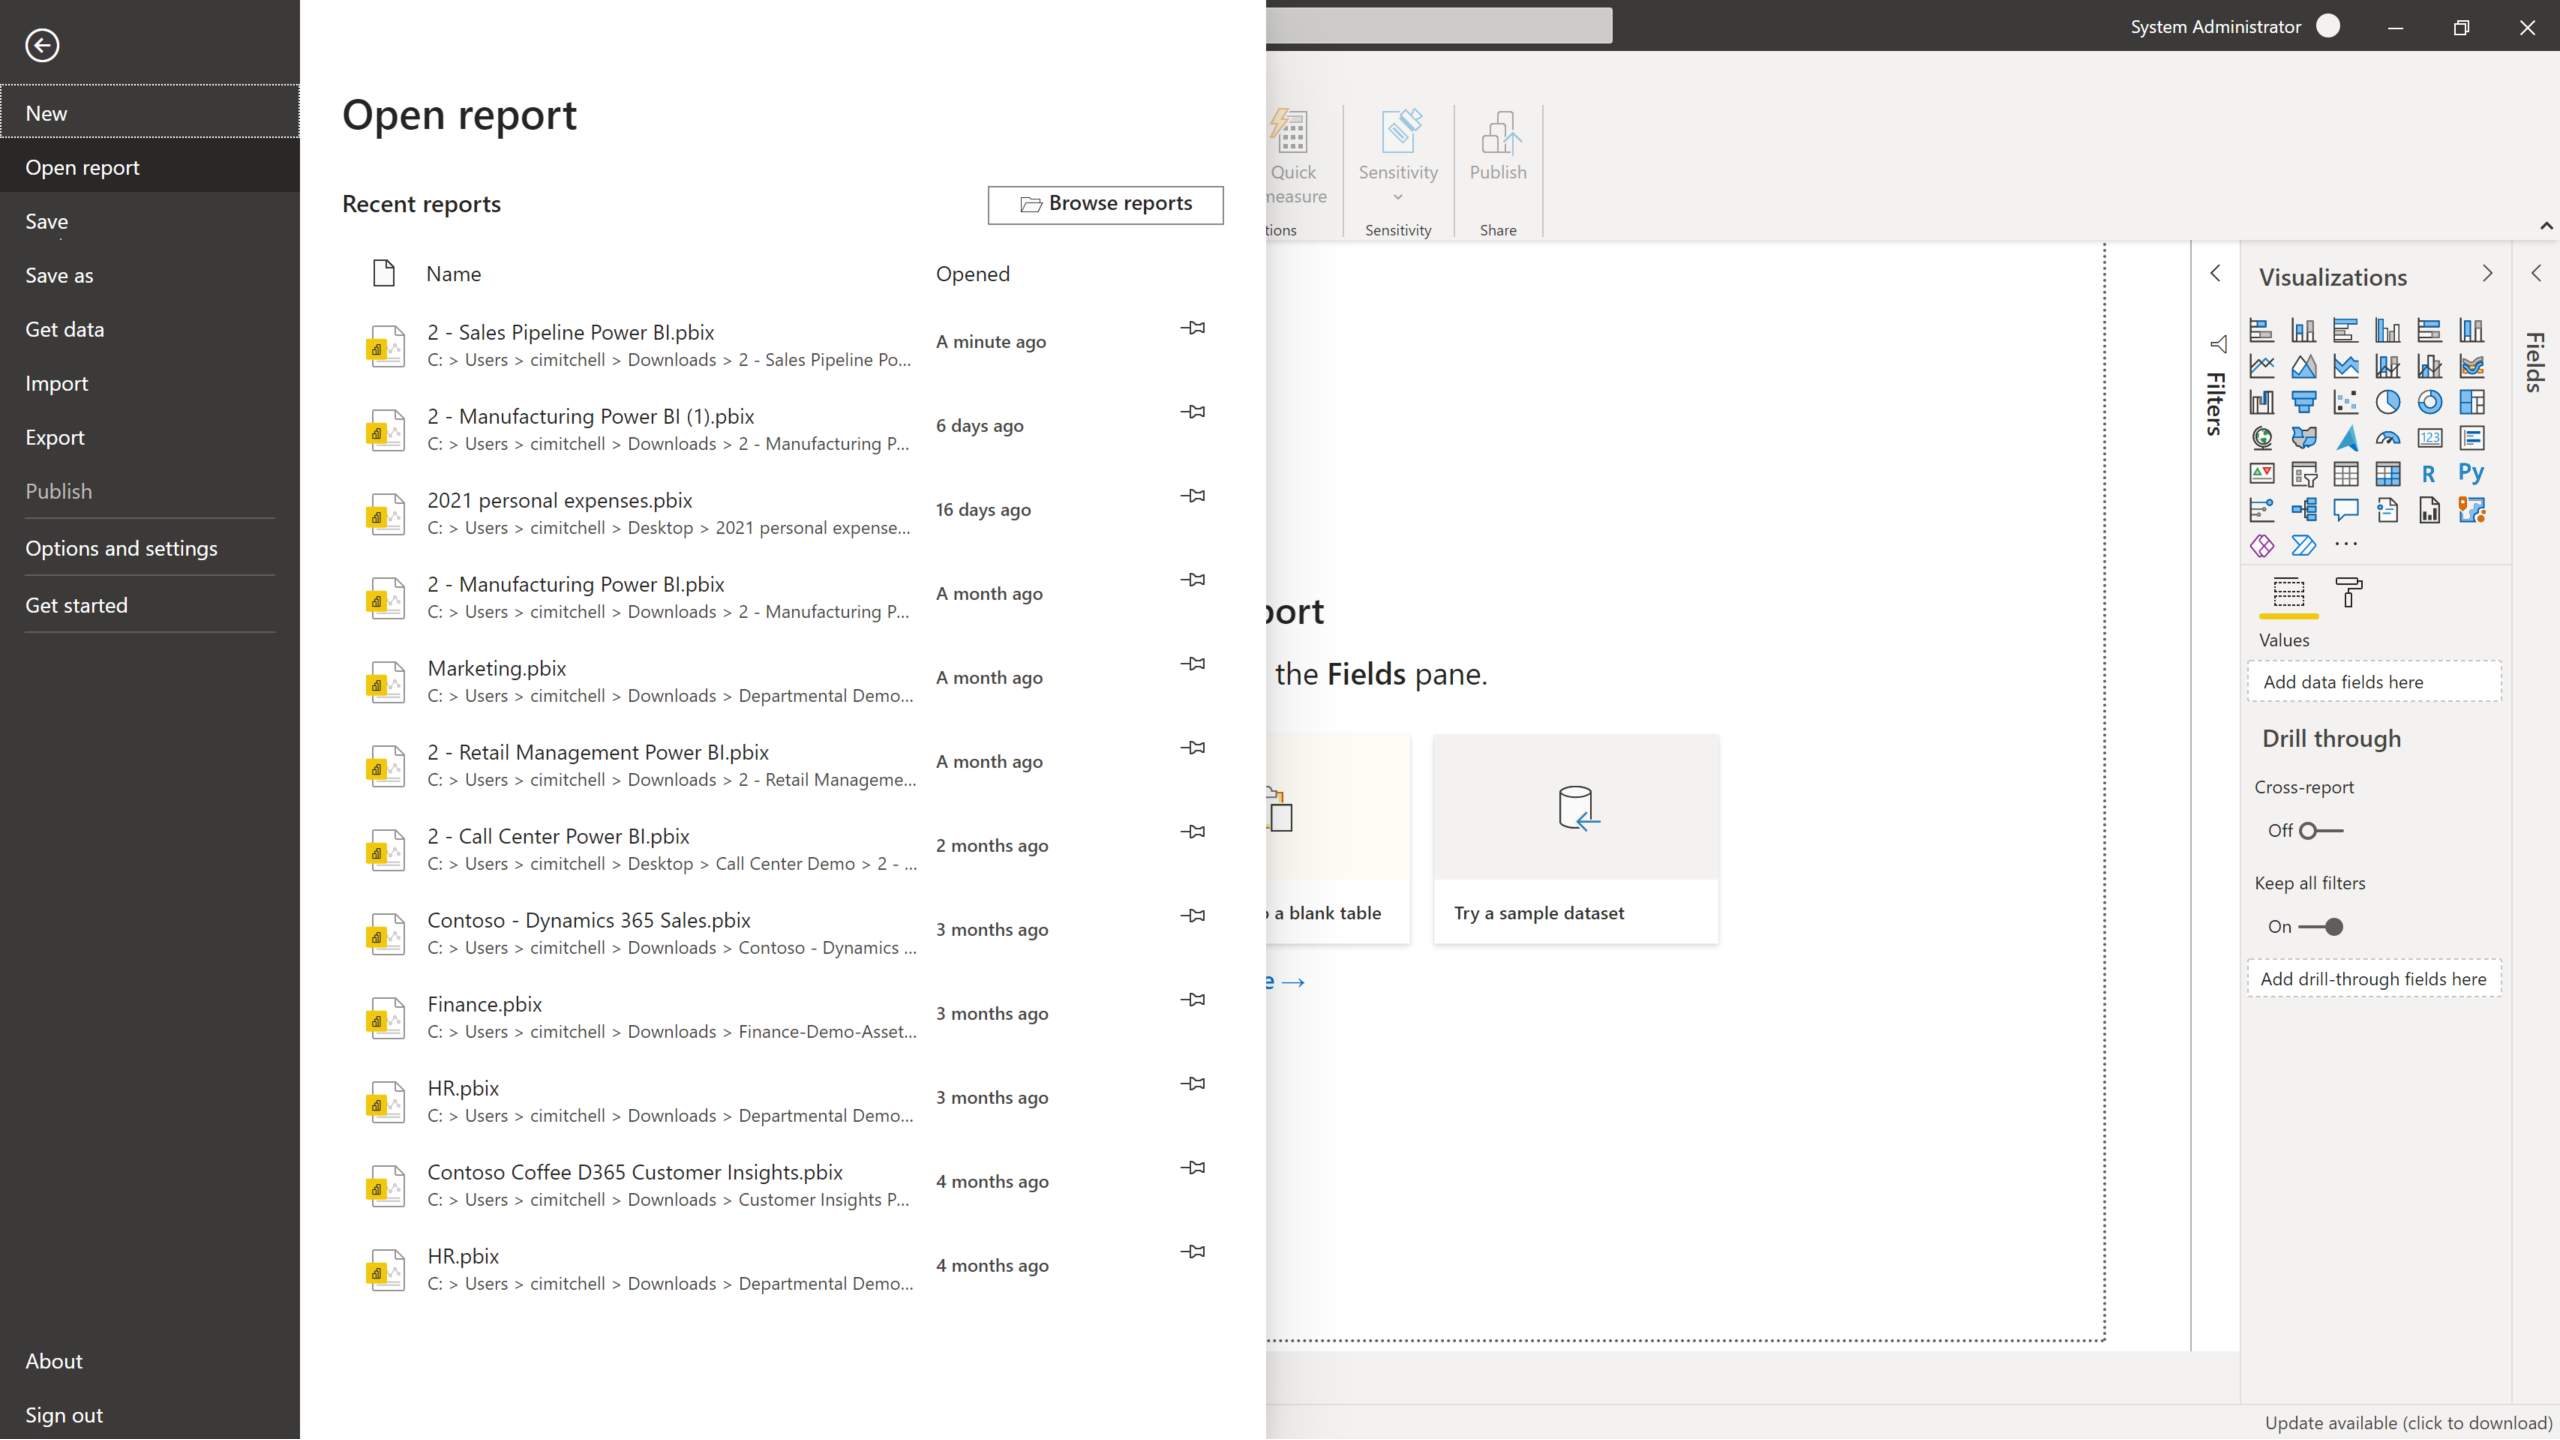Select the Pie chart visualization

coord(2390,402)
